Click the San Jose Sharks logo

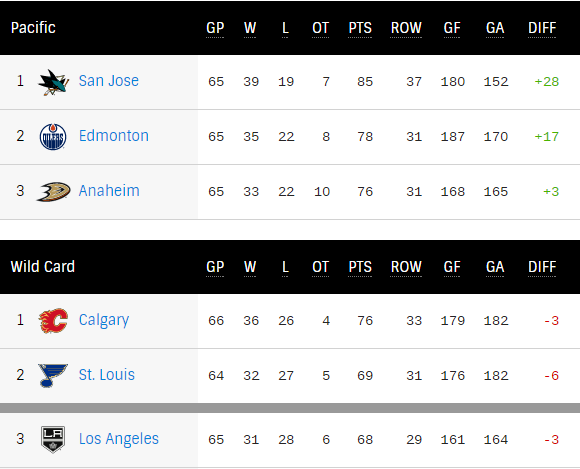53,82
